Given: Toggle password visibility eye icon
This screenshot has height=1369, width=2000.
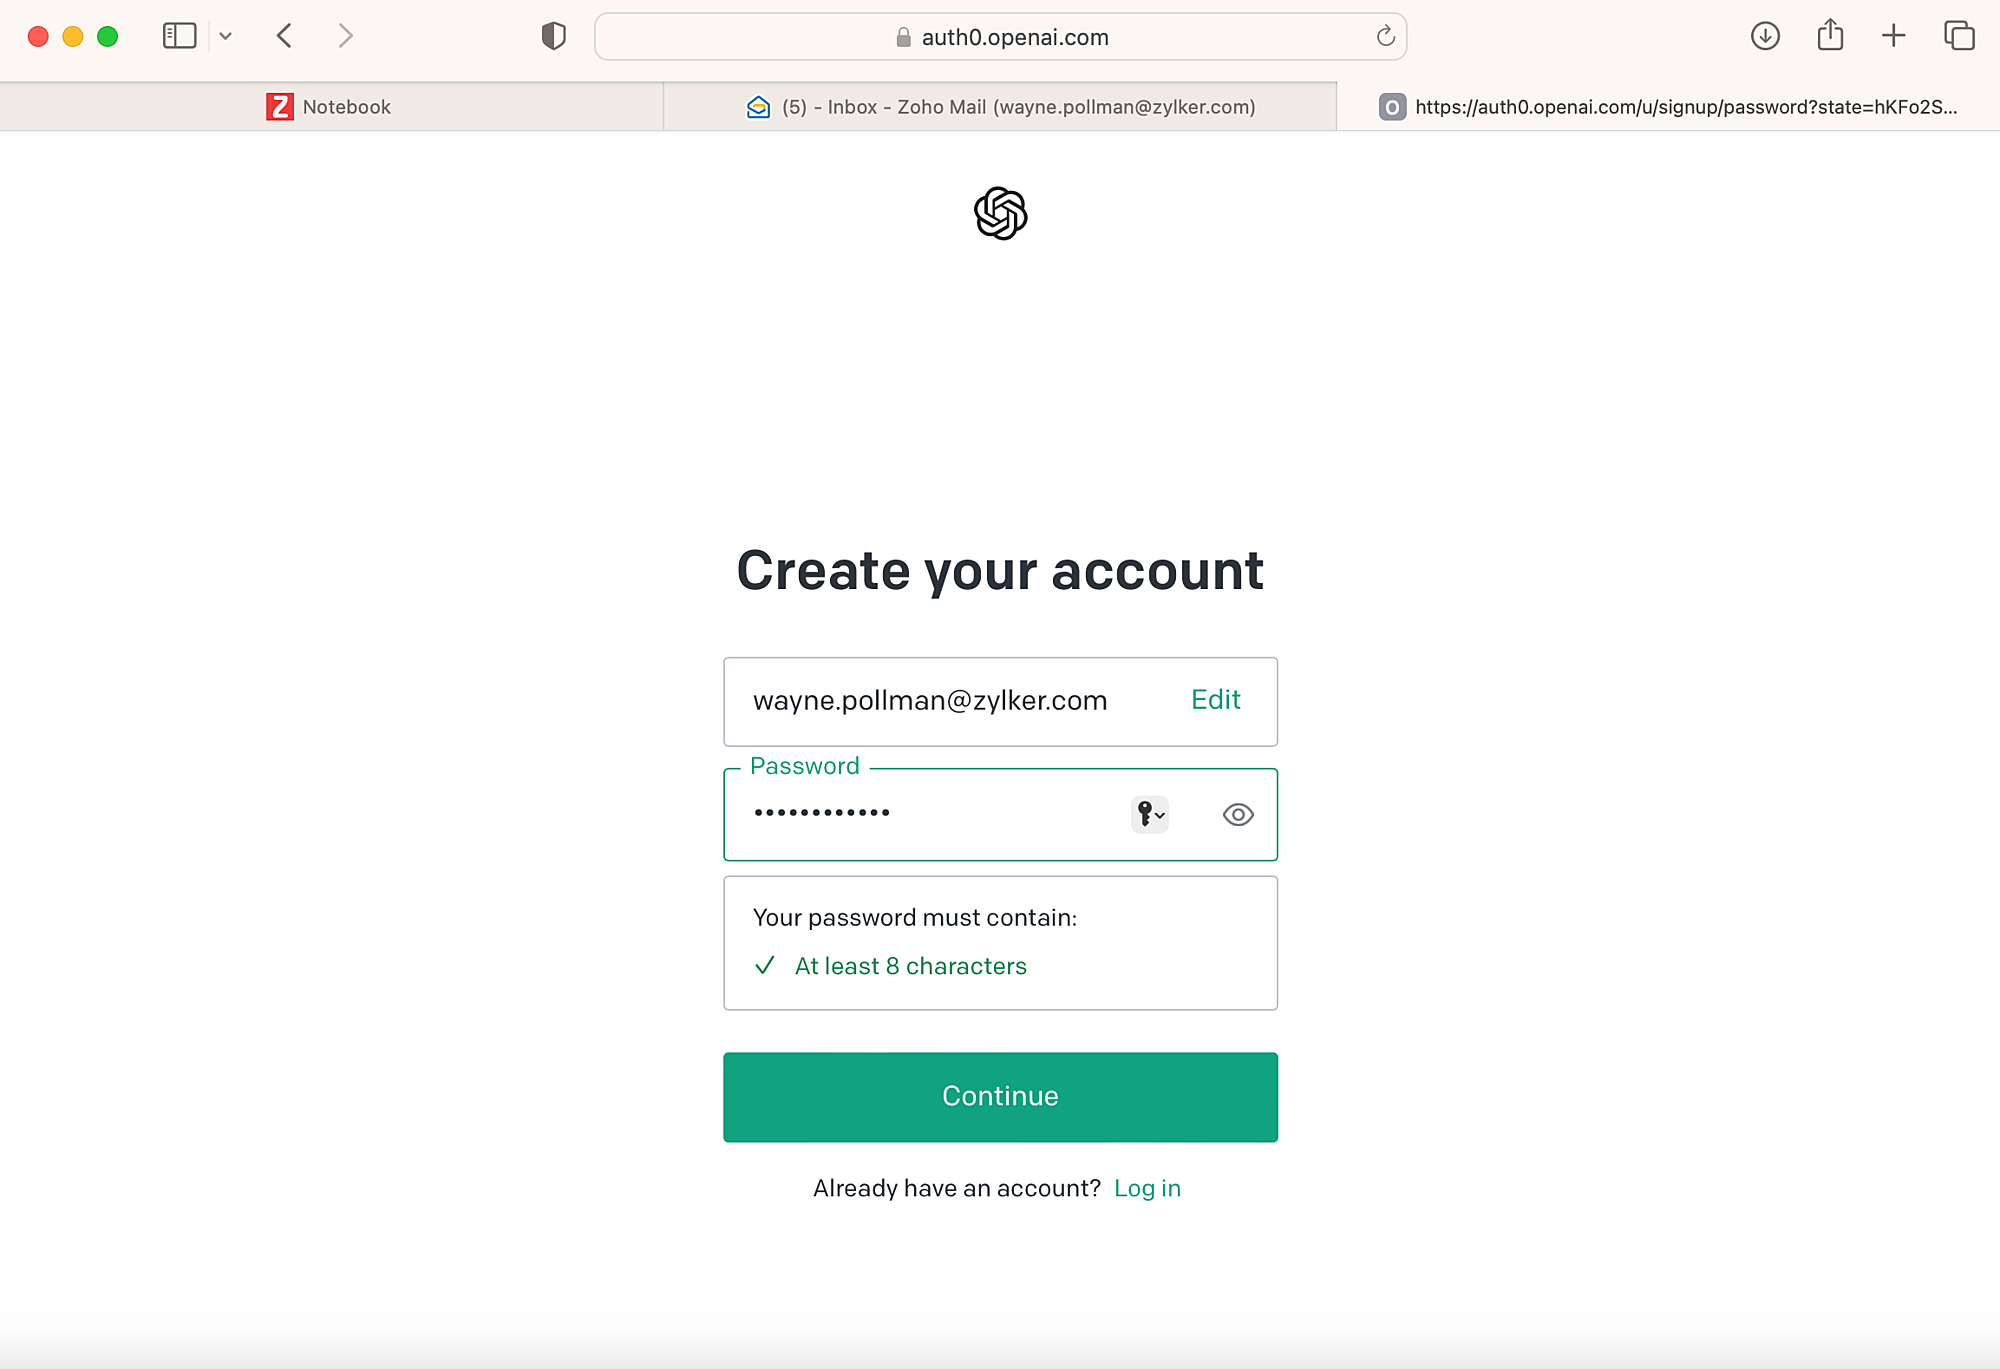Looking at the screenshot, I should click(x=1238, y=814).
